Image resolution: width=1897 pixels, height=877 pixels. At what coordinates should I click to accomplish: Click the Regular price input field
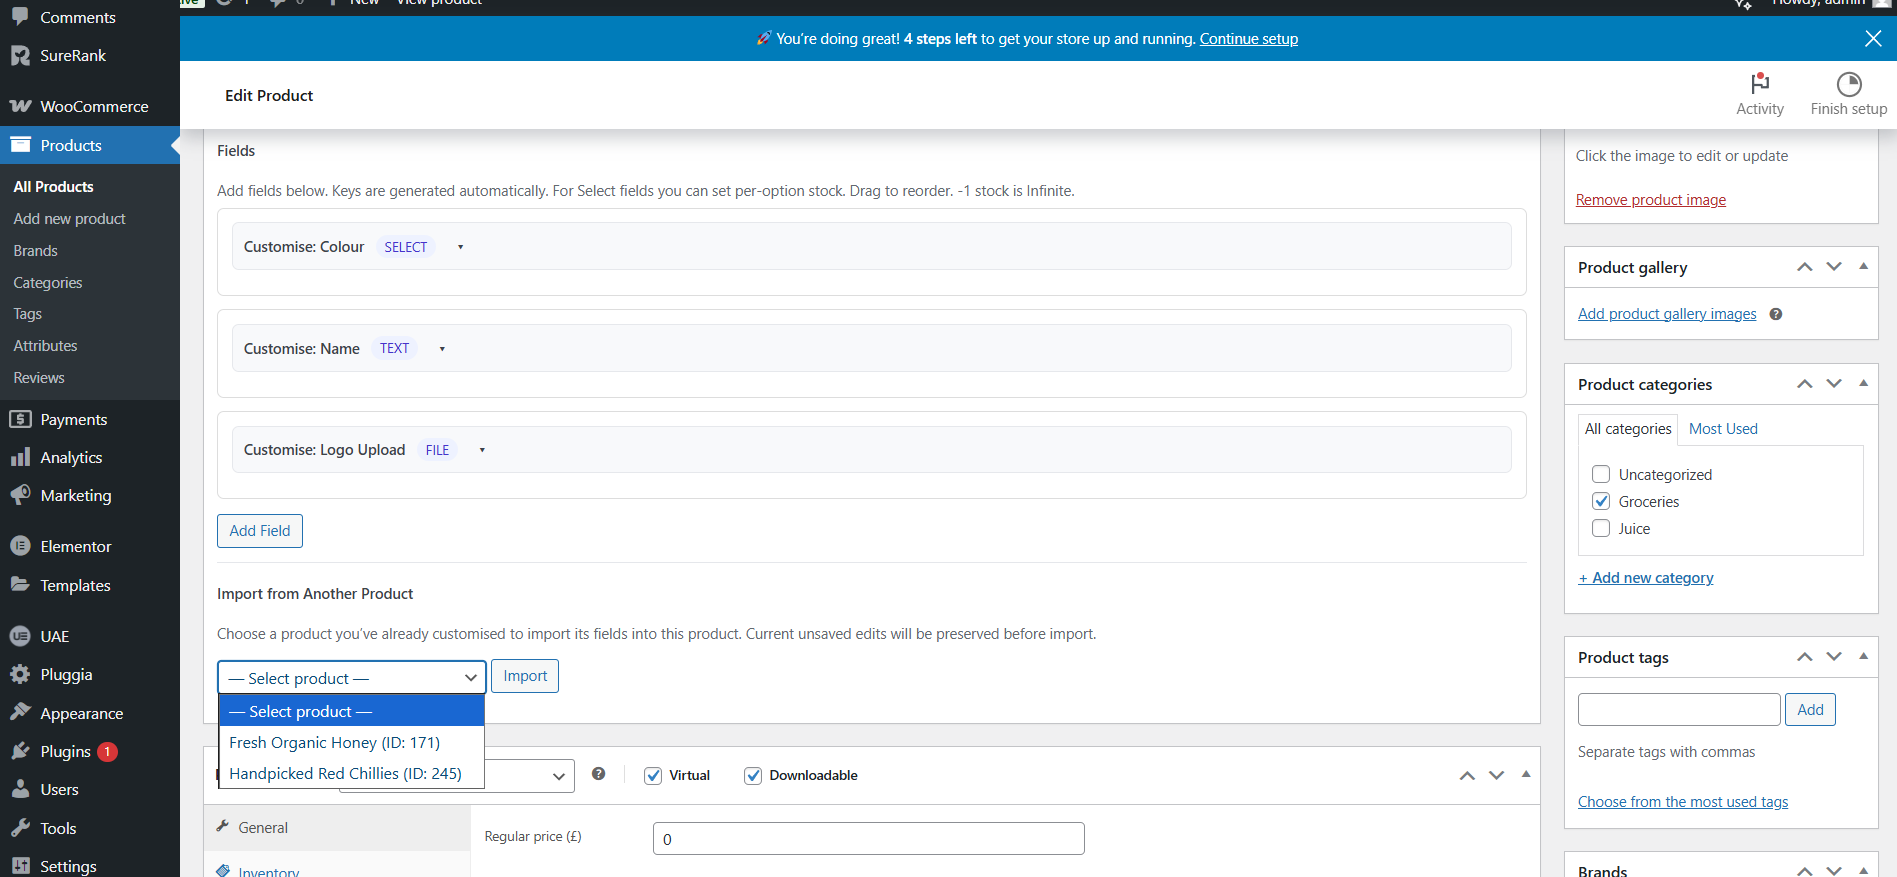pos(868,838)
